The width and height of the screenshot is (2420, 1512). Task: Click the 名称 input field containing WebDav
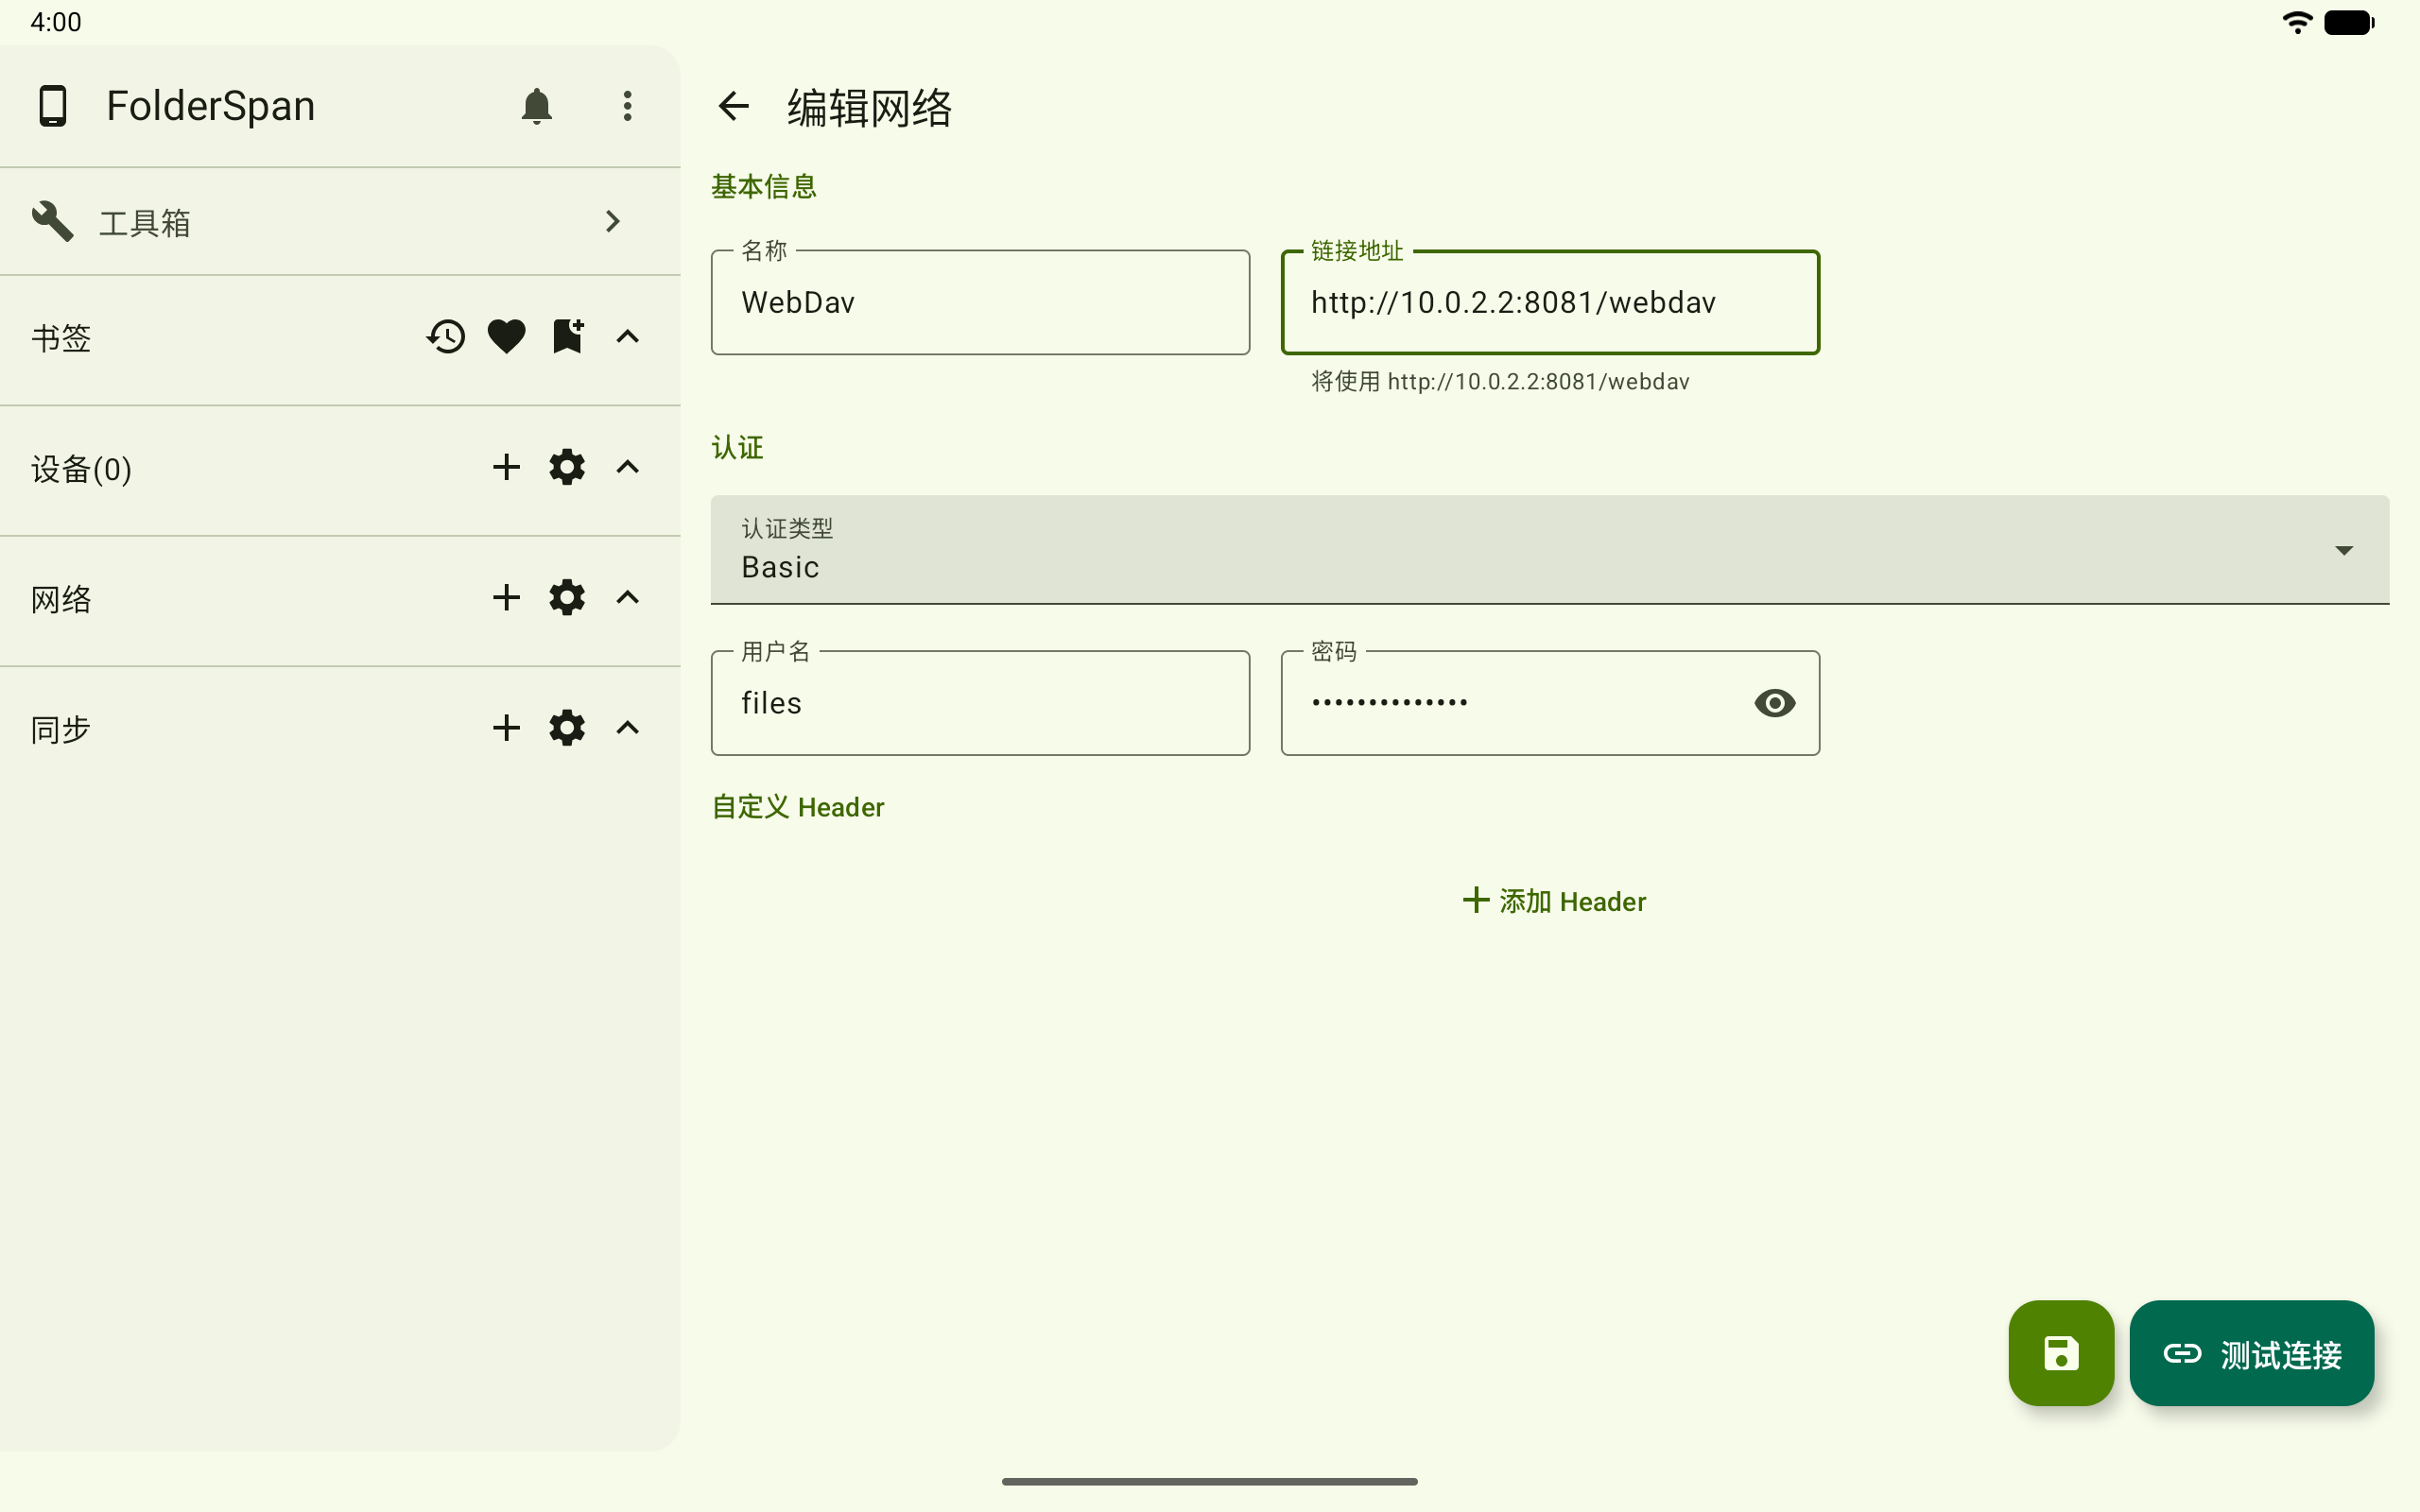coord(980,302)
